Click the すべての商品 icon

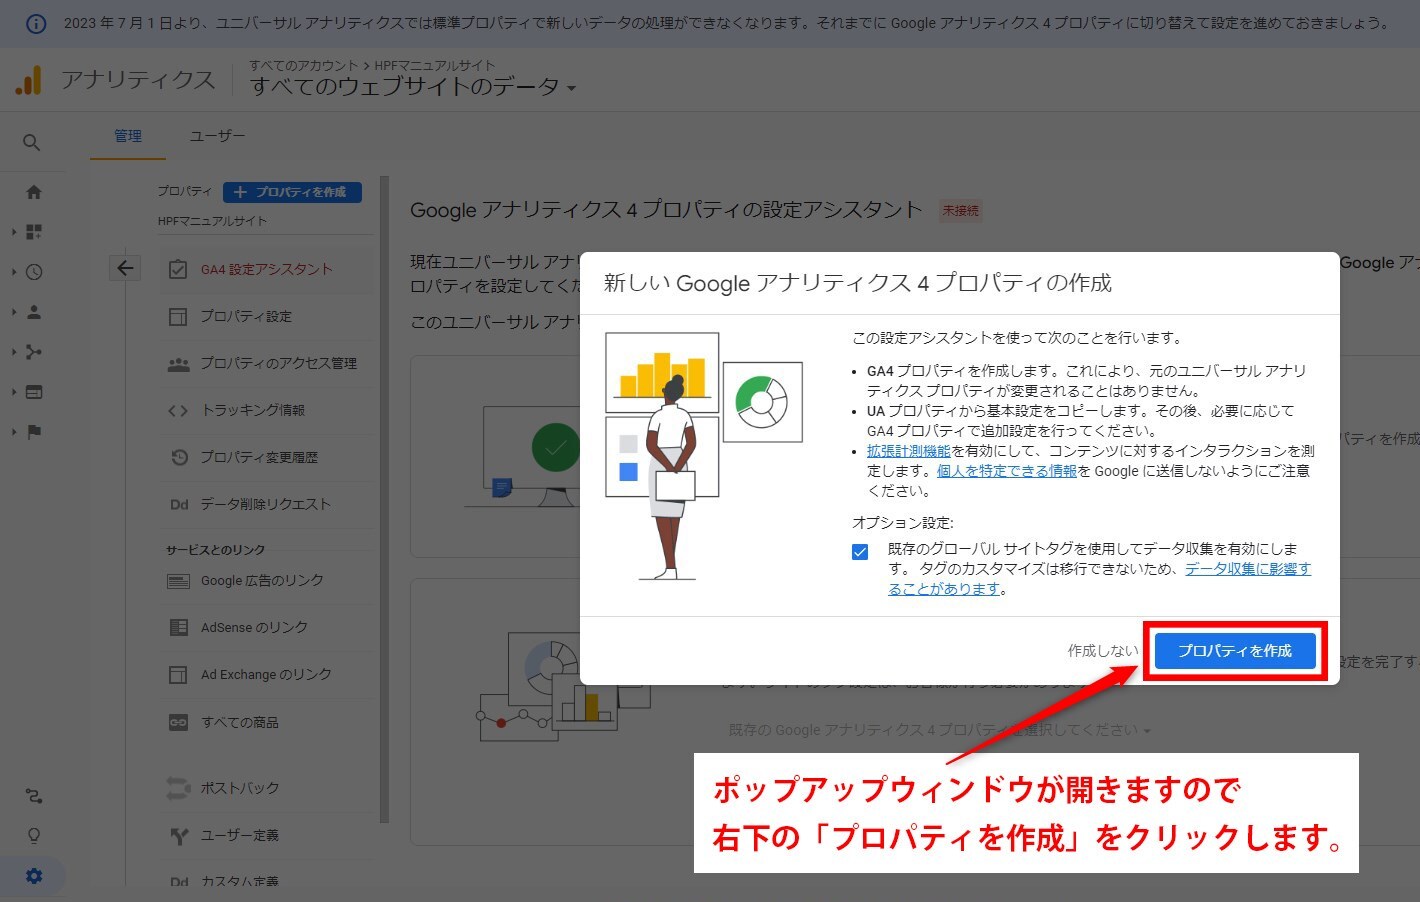pyautogui.click(x=178, y=722)
